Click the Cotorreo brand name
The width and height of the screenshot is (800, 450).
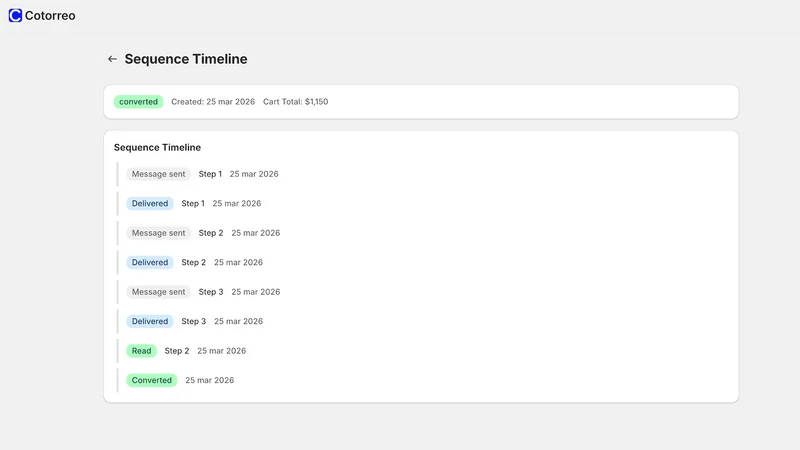point(50,16)
